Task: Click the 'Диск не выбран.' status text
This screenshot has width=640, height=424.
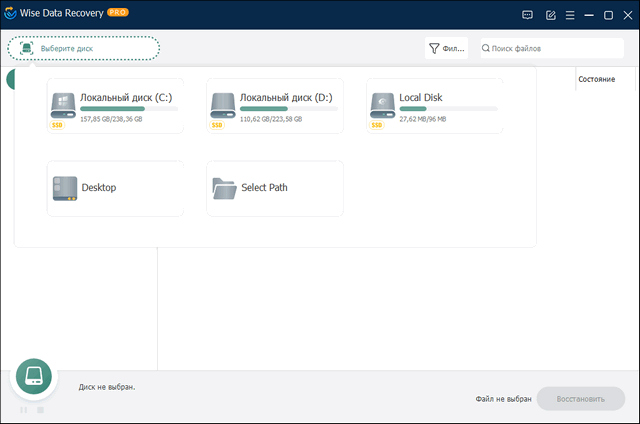Action: click(x=107, y=387)
